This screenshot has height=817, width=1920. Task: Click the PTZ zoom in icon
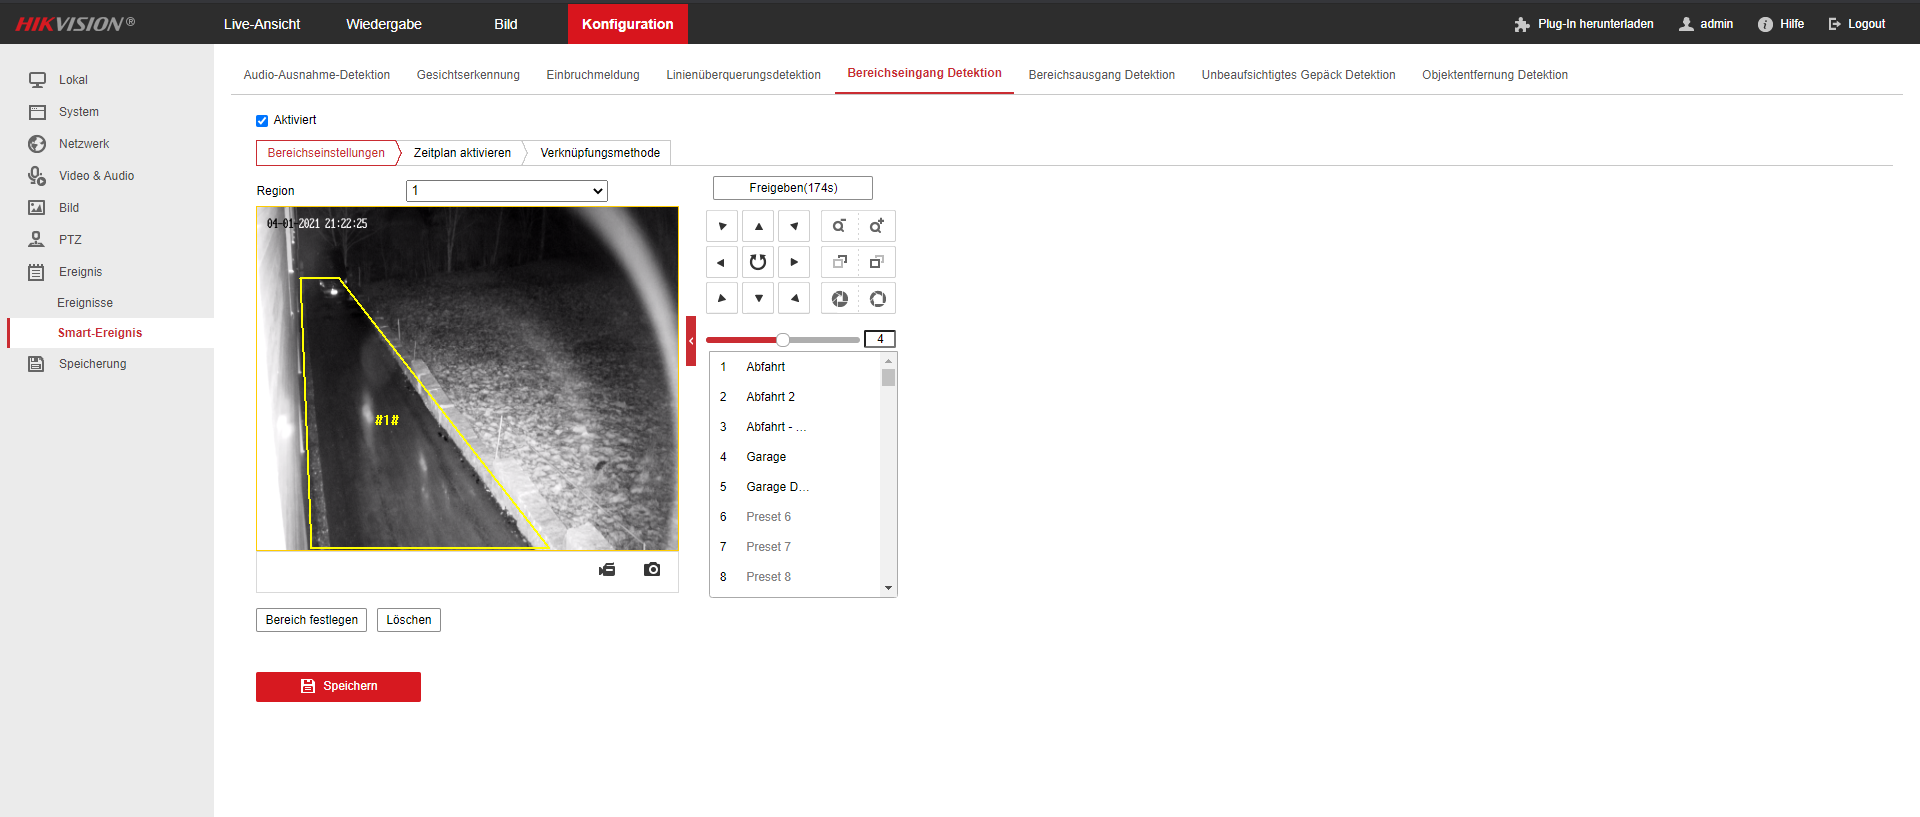point(876,226)
